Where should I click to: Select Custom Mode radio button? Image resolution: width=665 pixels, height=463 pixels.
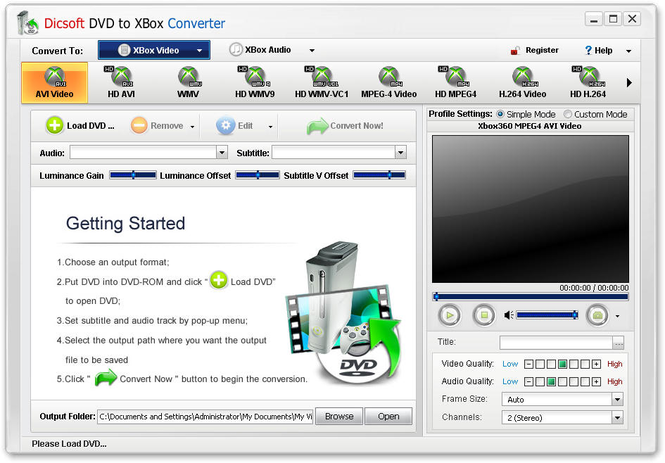pos(567,114)
